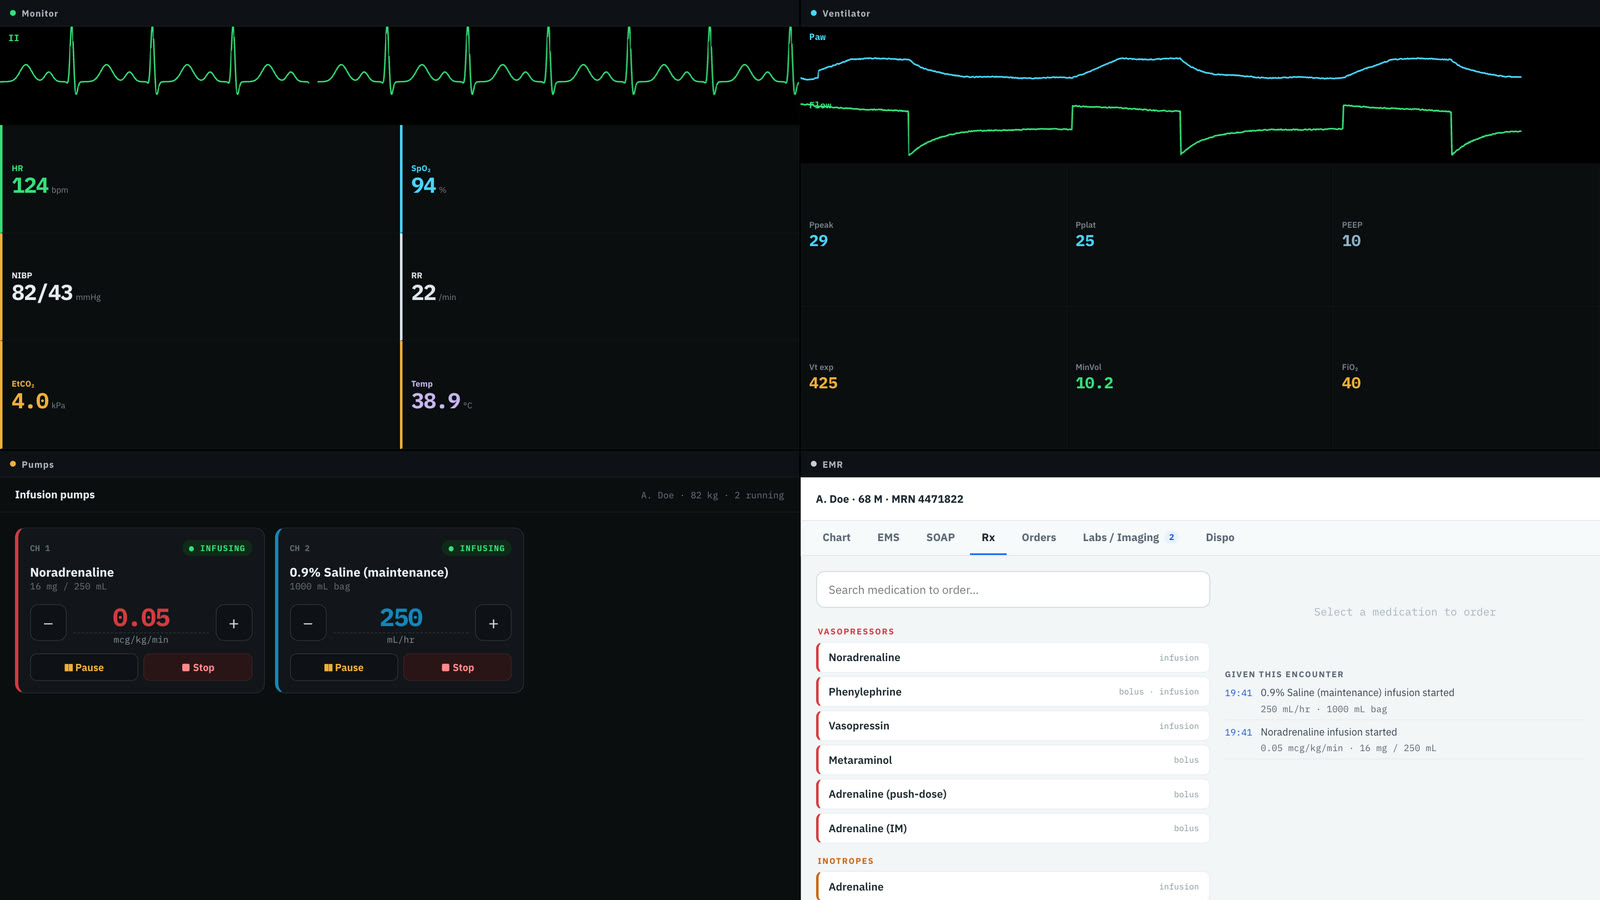Select Metaraminol bolus entry
1600x900 pixels.
[x=1013, y=760]
